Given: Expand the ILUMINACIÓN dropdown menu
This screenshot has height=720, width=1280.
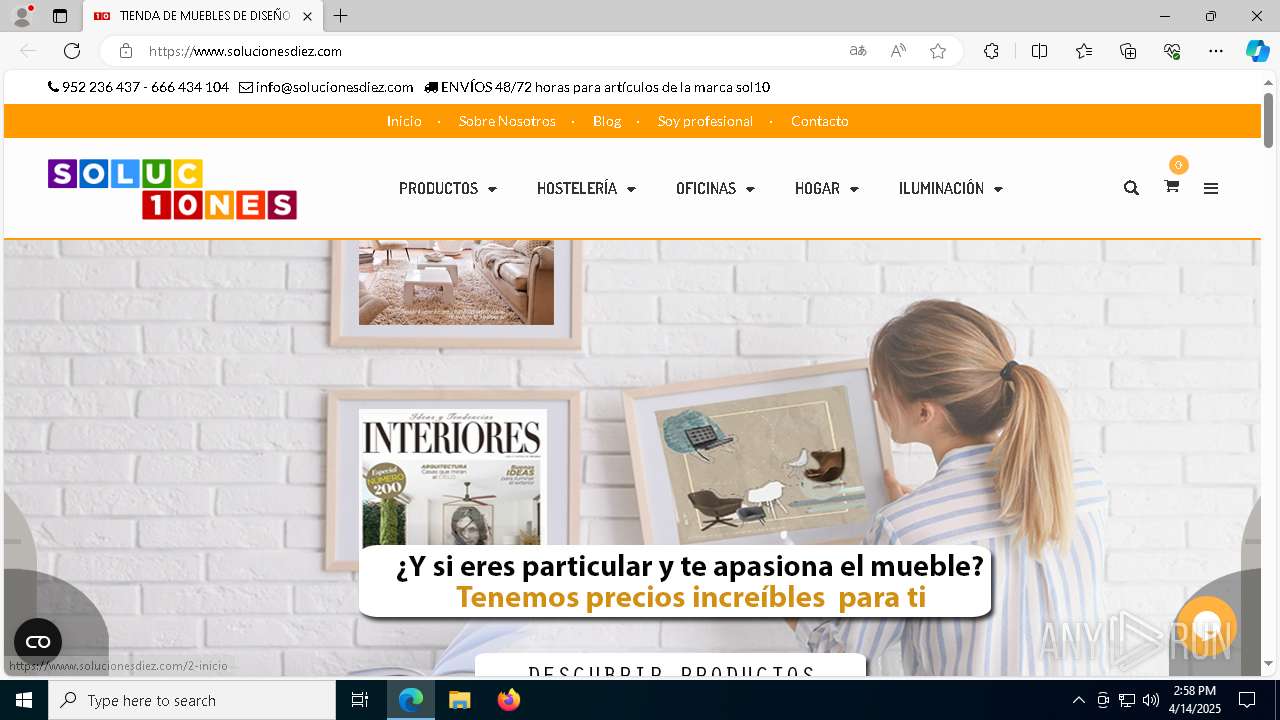Looking at the screenshot, I should click(x=950, y=188).
